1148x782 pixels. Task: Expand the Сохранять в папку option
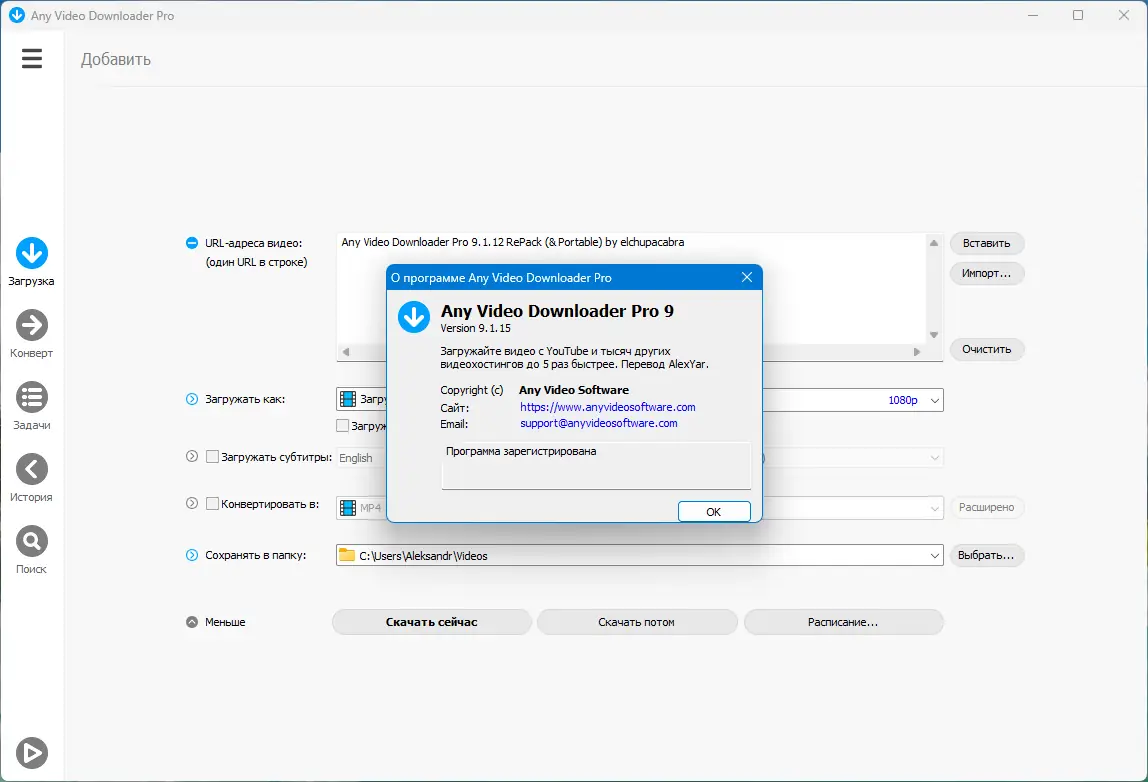pyautogui.click(x=192, y=555)
